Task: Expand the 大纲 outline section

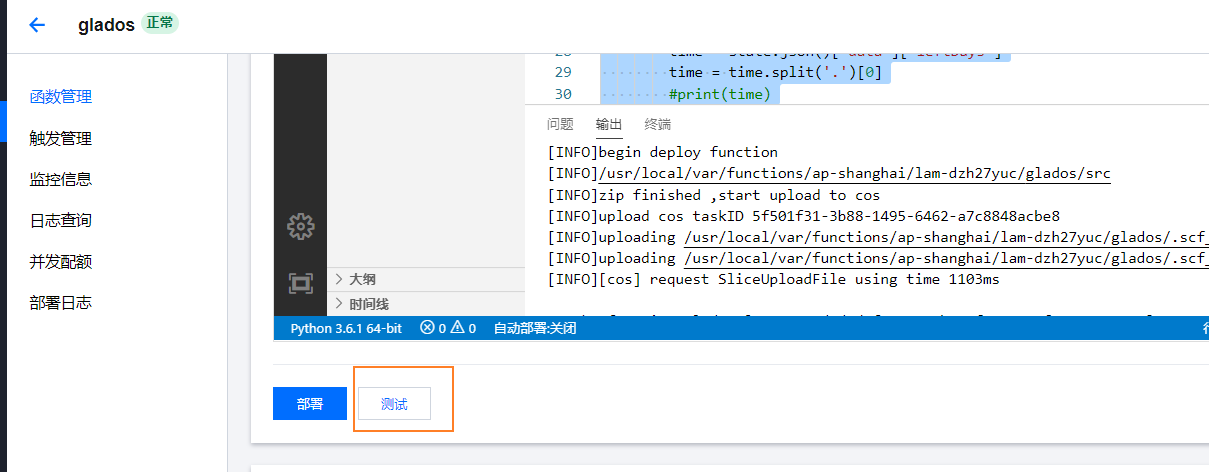Action: tap(426, 279)
